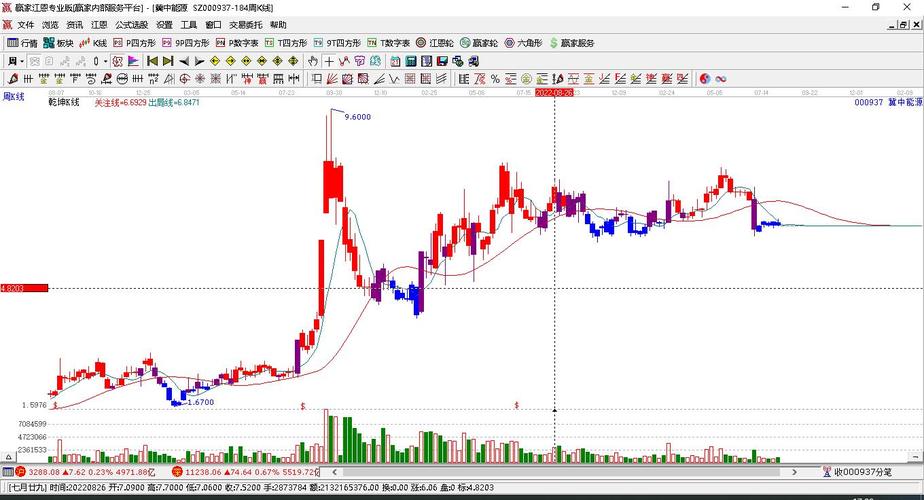Open the P四方形 tool

click(134, 43)
